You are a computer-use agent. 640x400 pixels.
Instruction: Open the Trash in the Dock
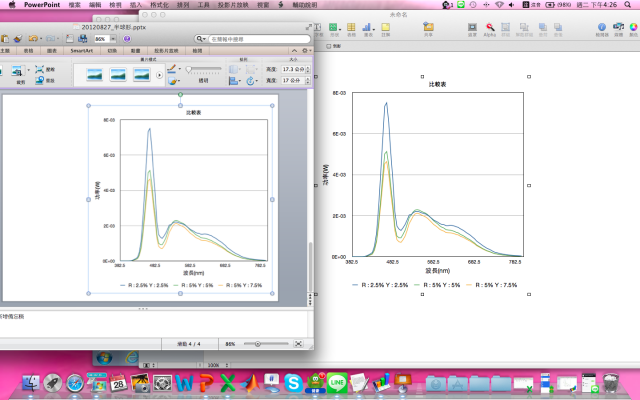pos(611,383)
